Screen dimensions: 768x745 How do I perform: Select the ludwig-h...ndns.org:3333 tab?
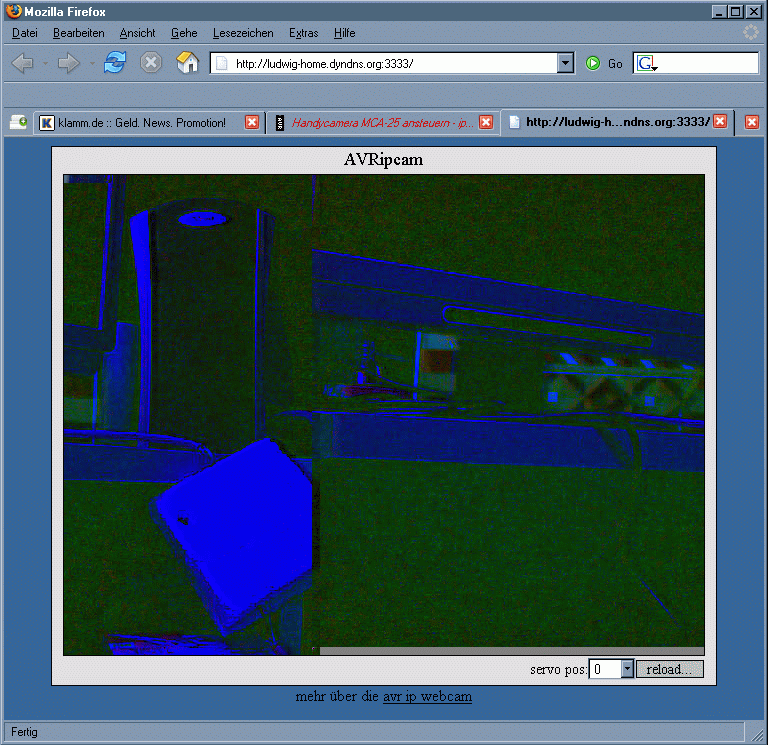617,121
